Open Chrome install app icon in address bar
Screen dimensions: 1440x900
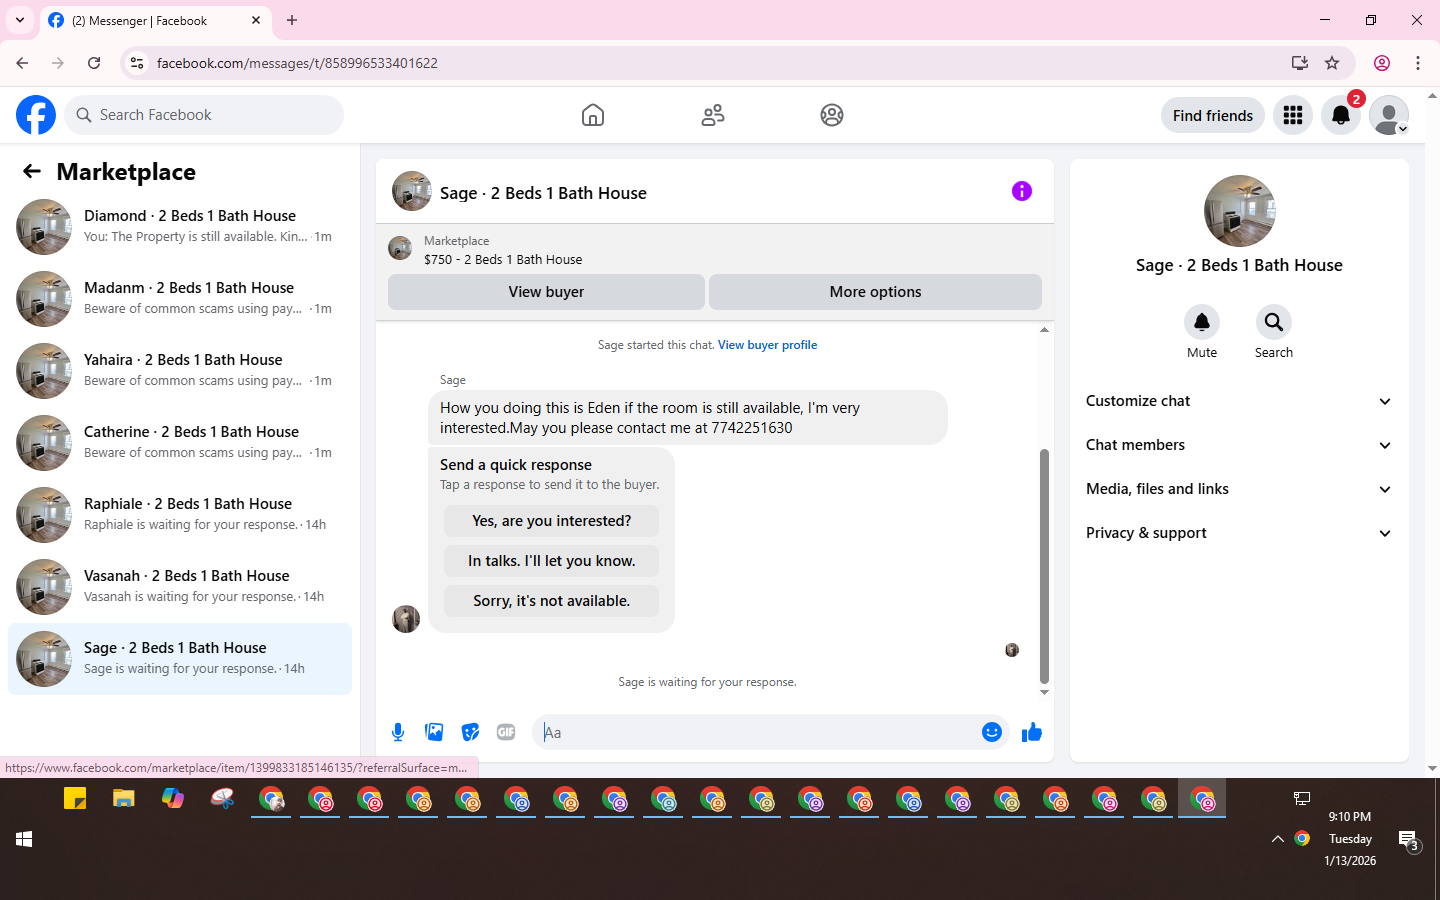click(1300, 63)
